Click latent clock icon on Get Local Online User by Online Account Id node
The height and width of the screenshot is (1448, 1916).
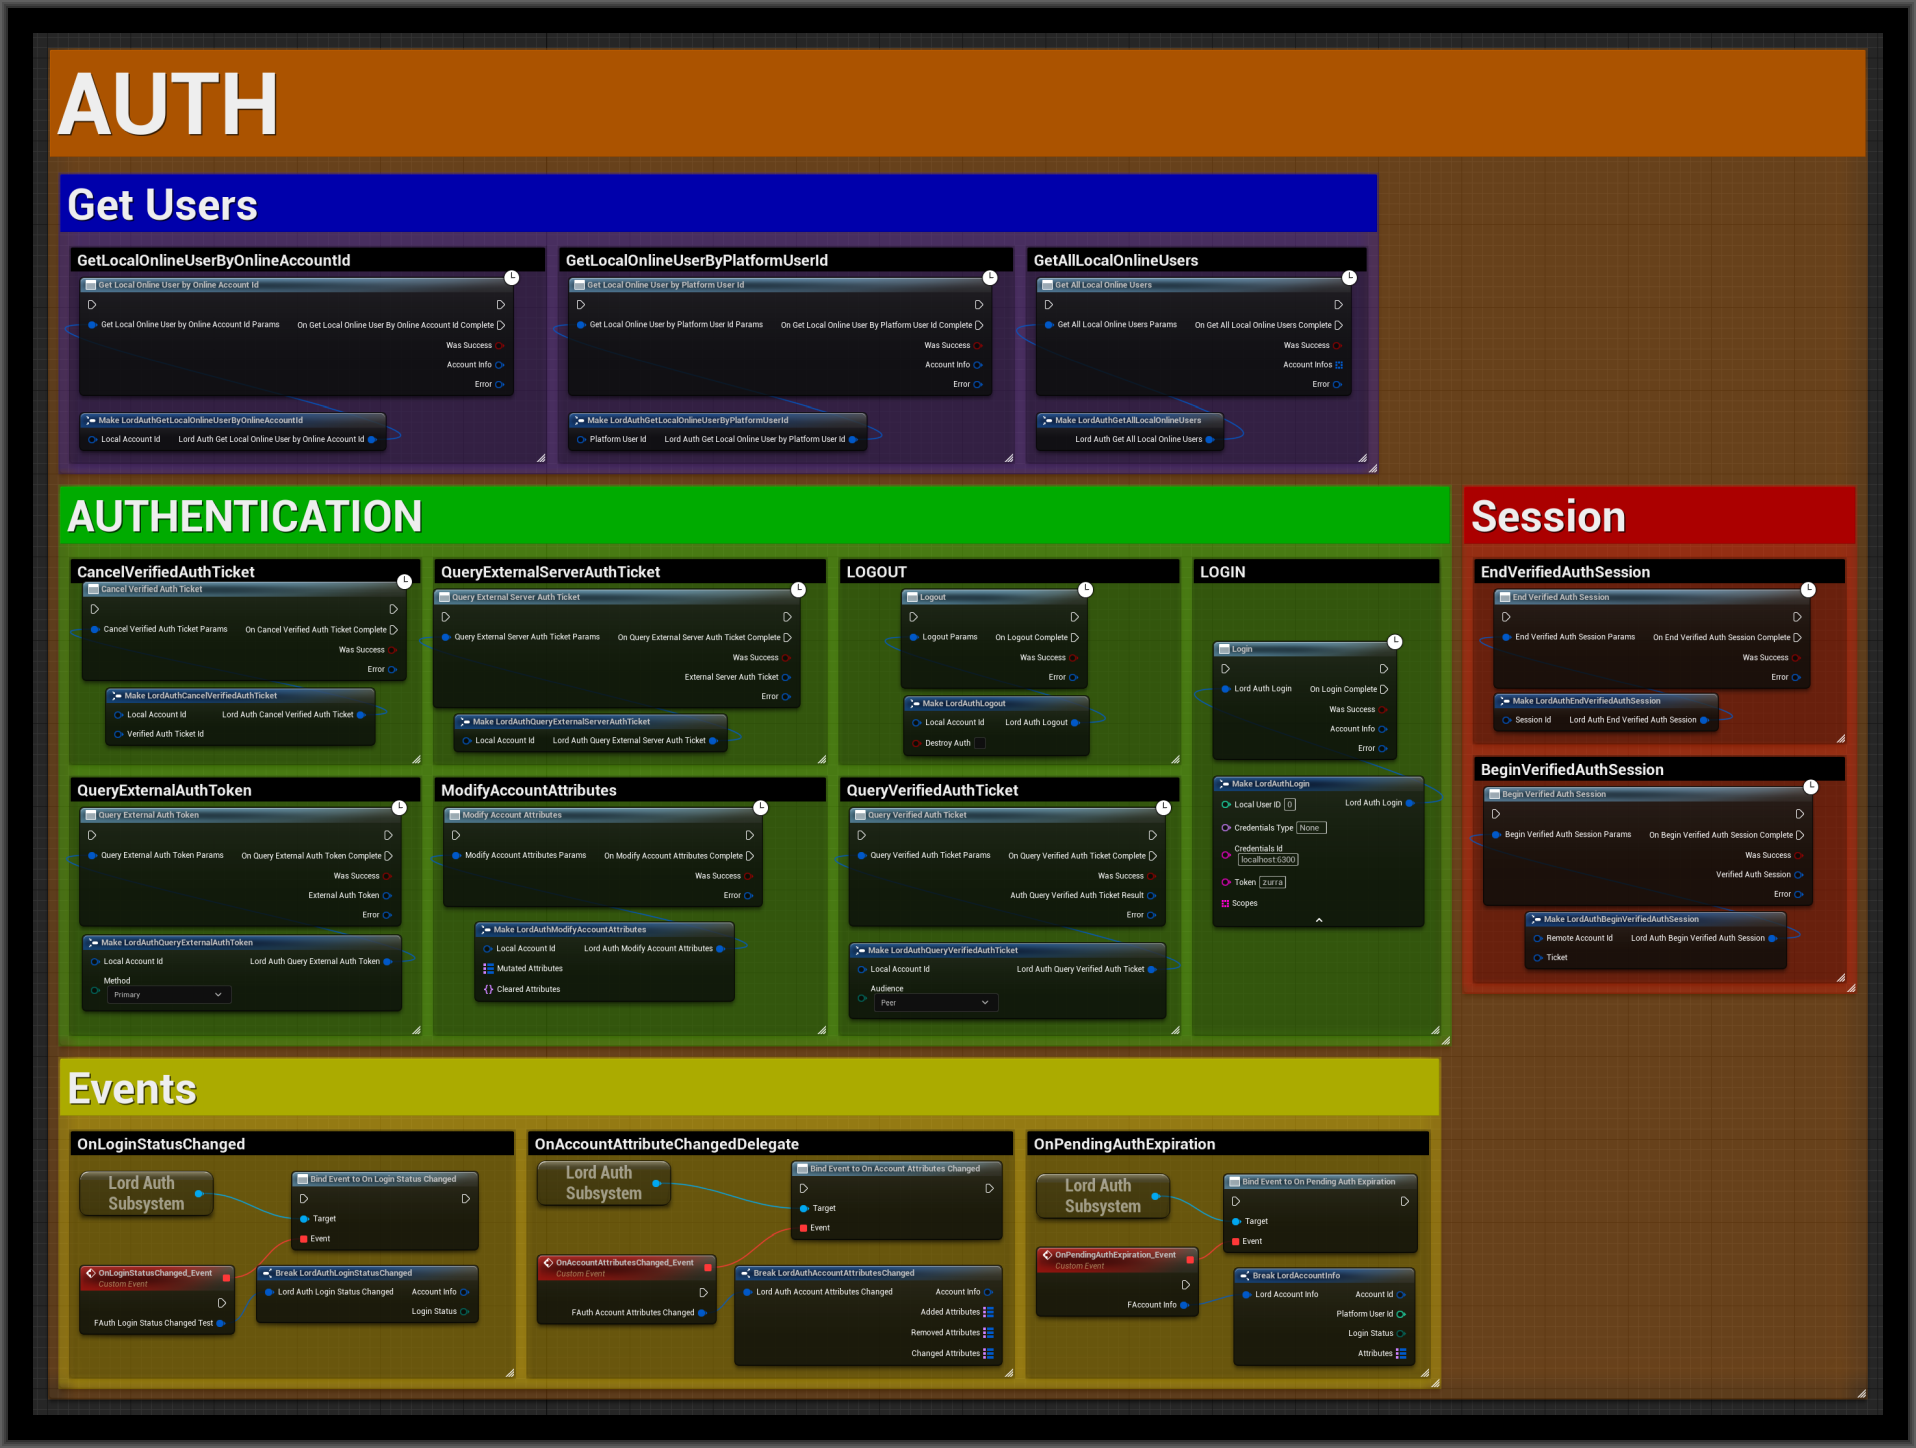[511, 277]
